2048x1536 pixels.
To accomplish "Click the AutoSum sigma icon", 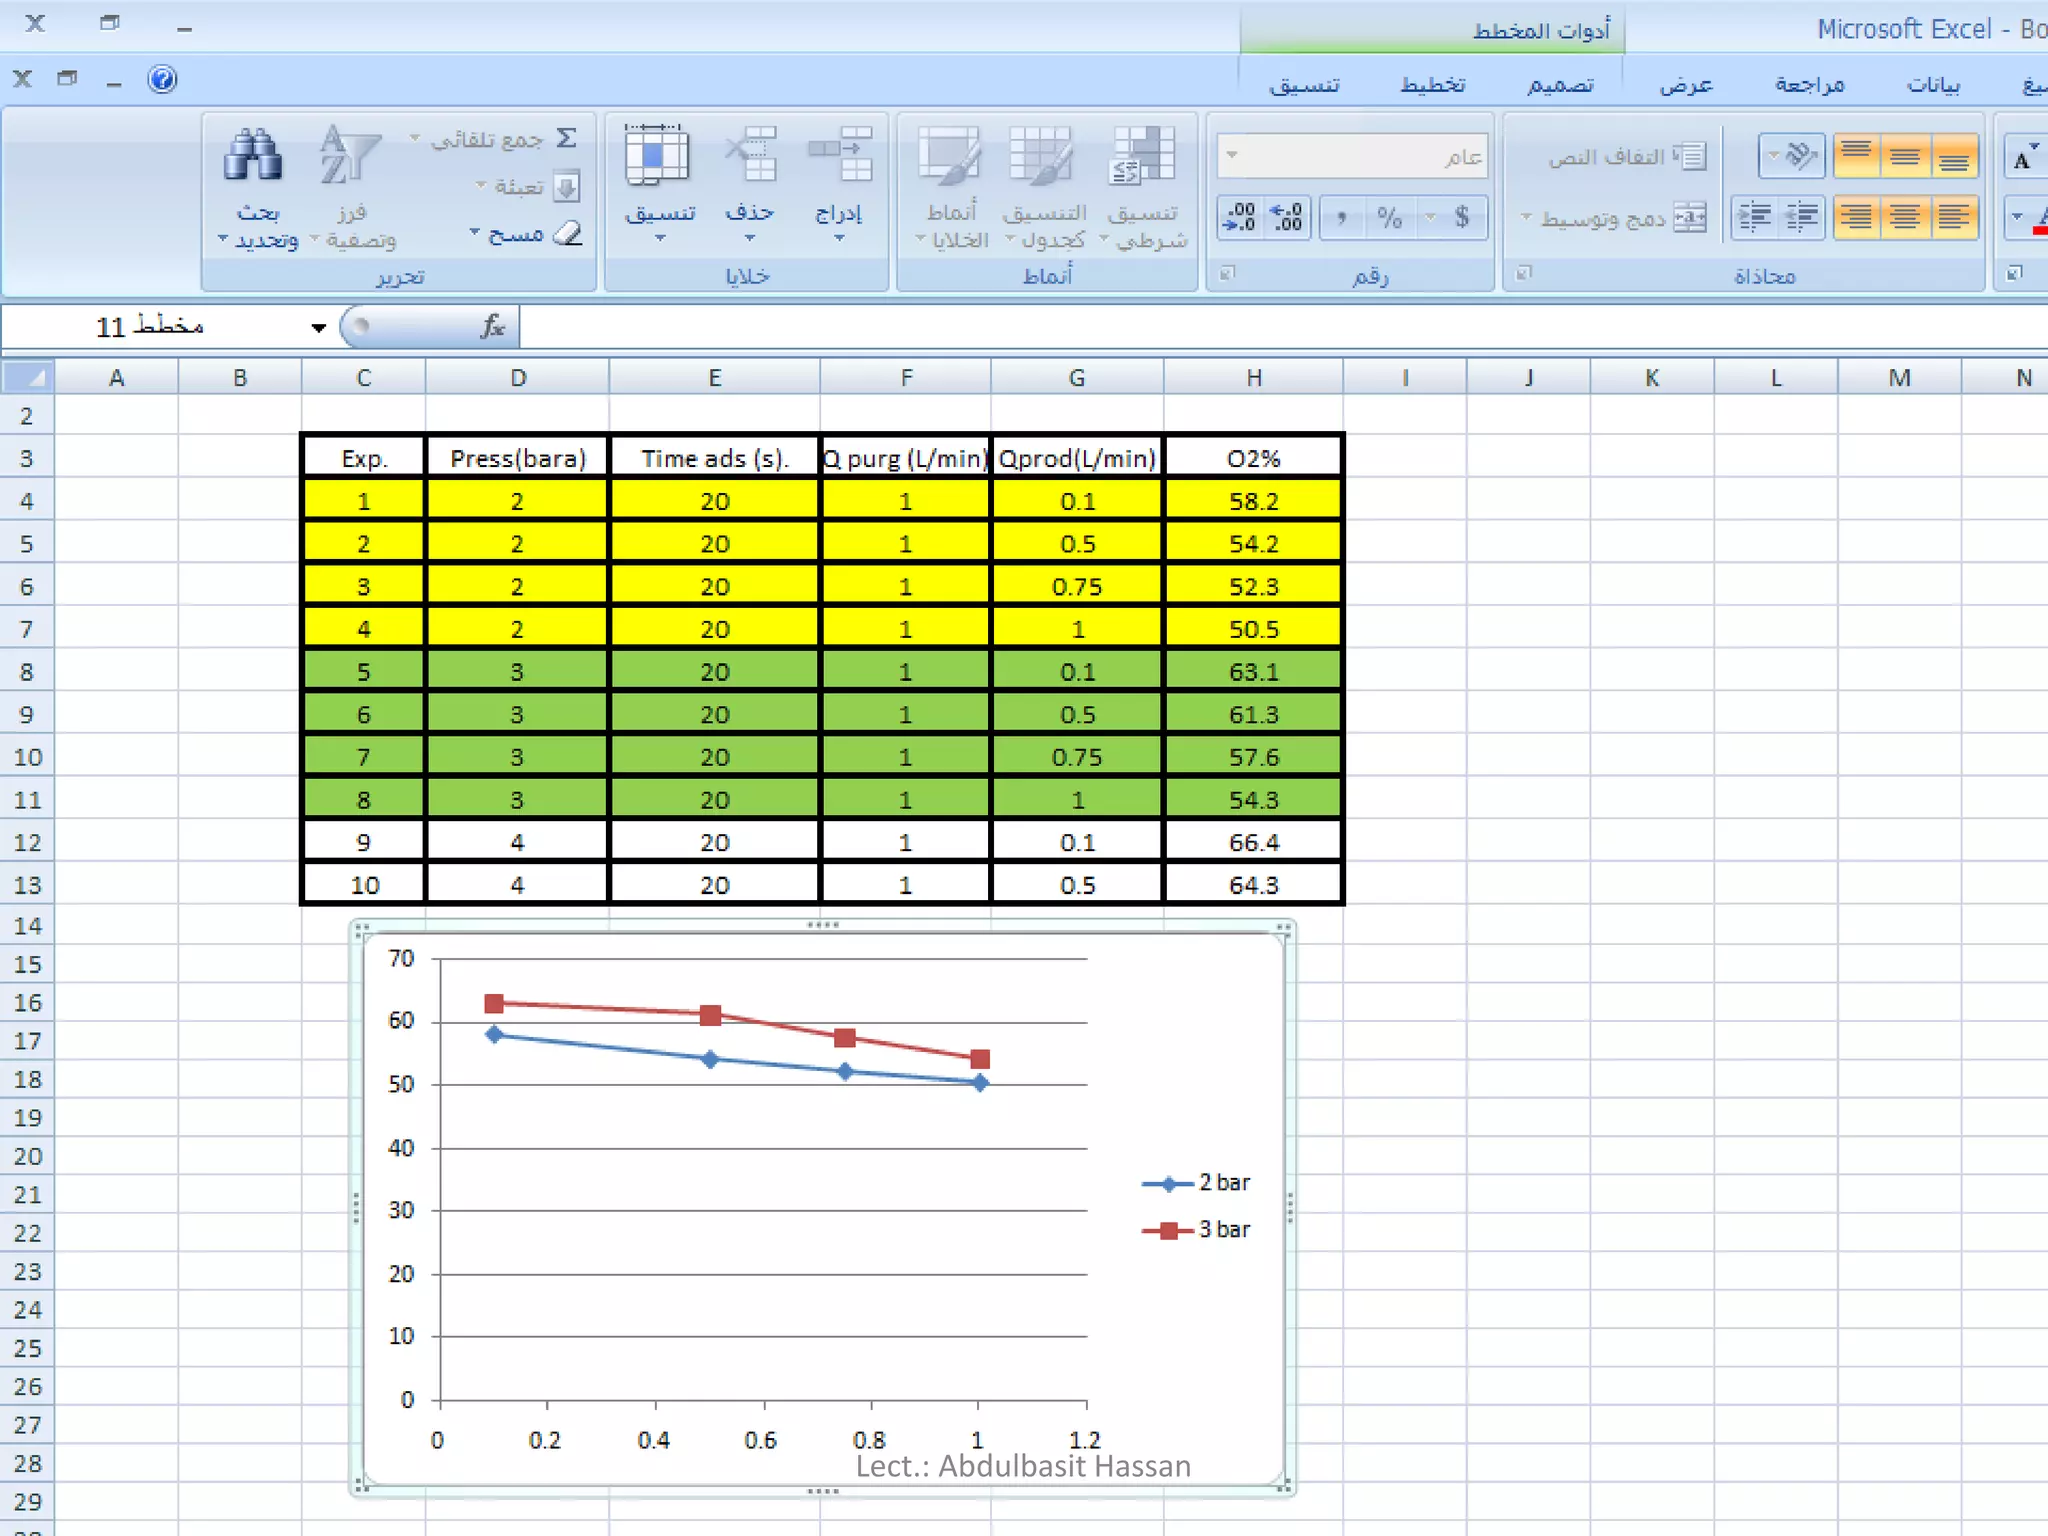I will [567, 139].
